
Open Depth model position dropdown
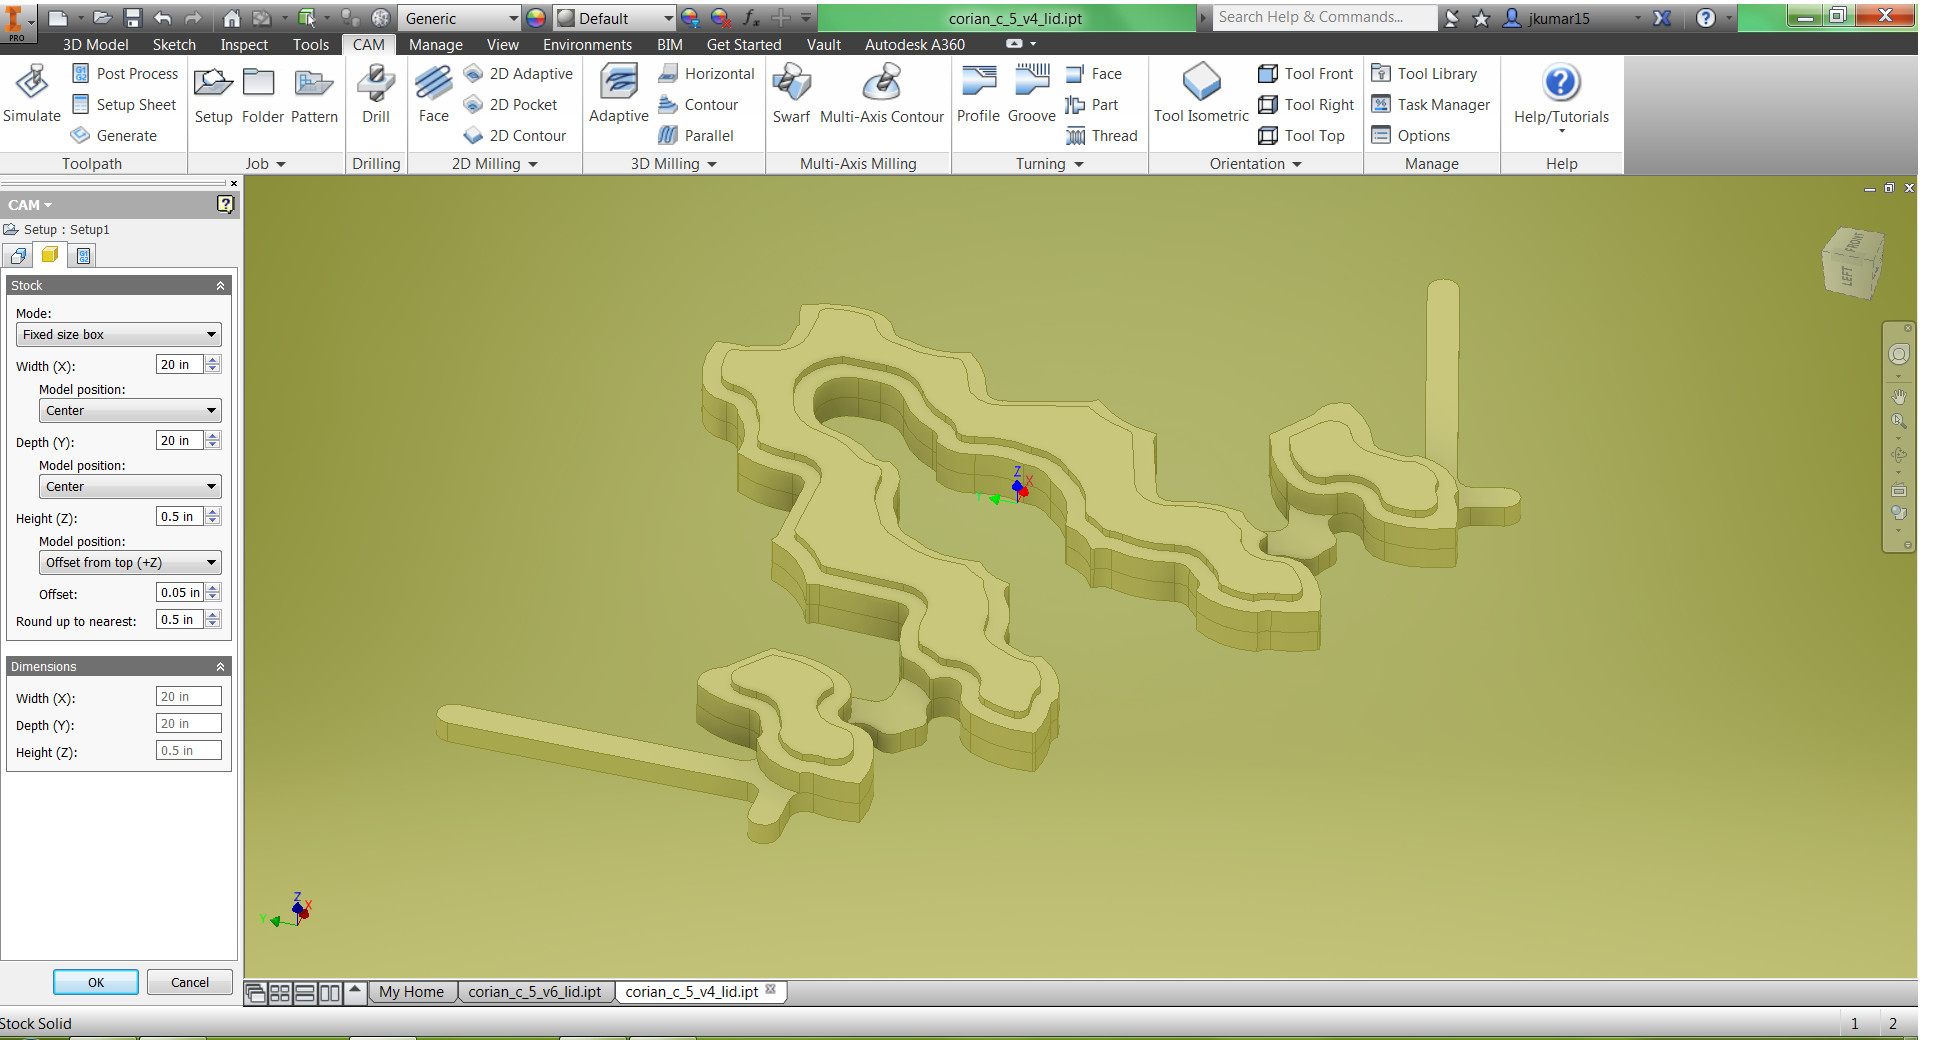point(130,487)
